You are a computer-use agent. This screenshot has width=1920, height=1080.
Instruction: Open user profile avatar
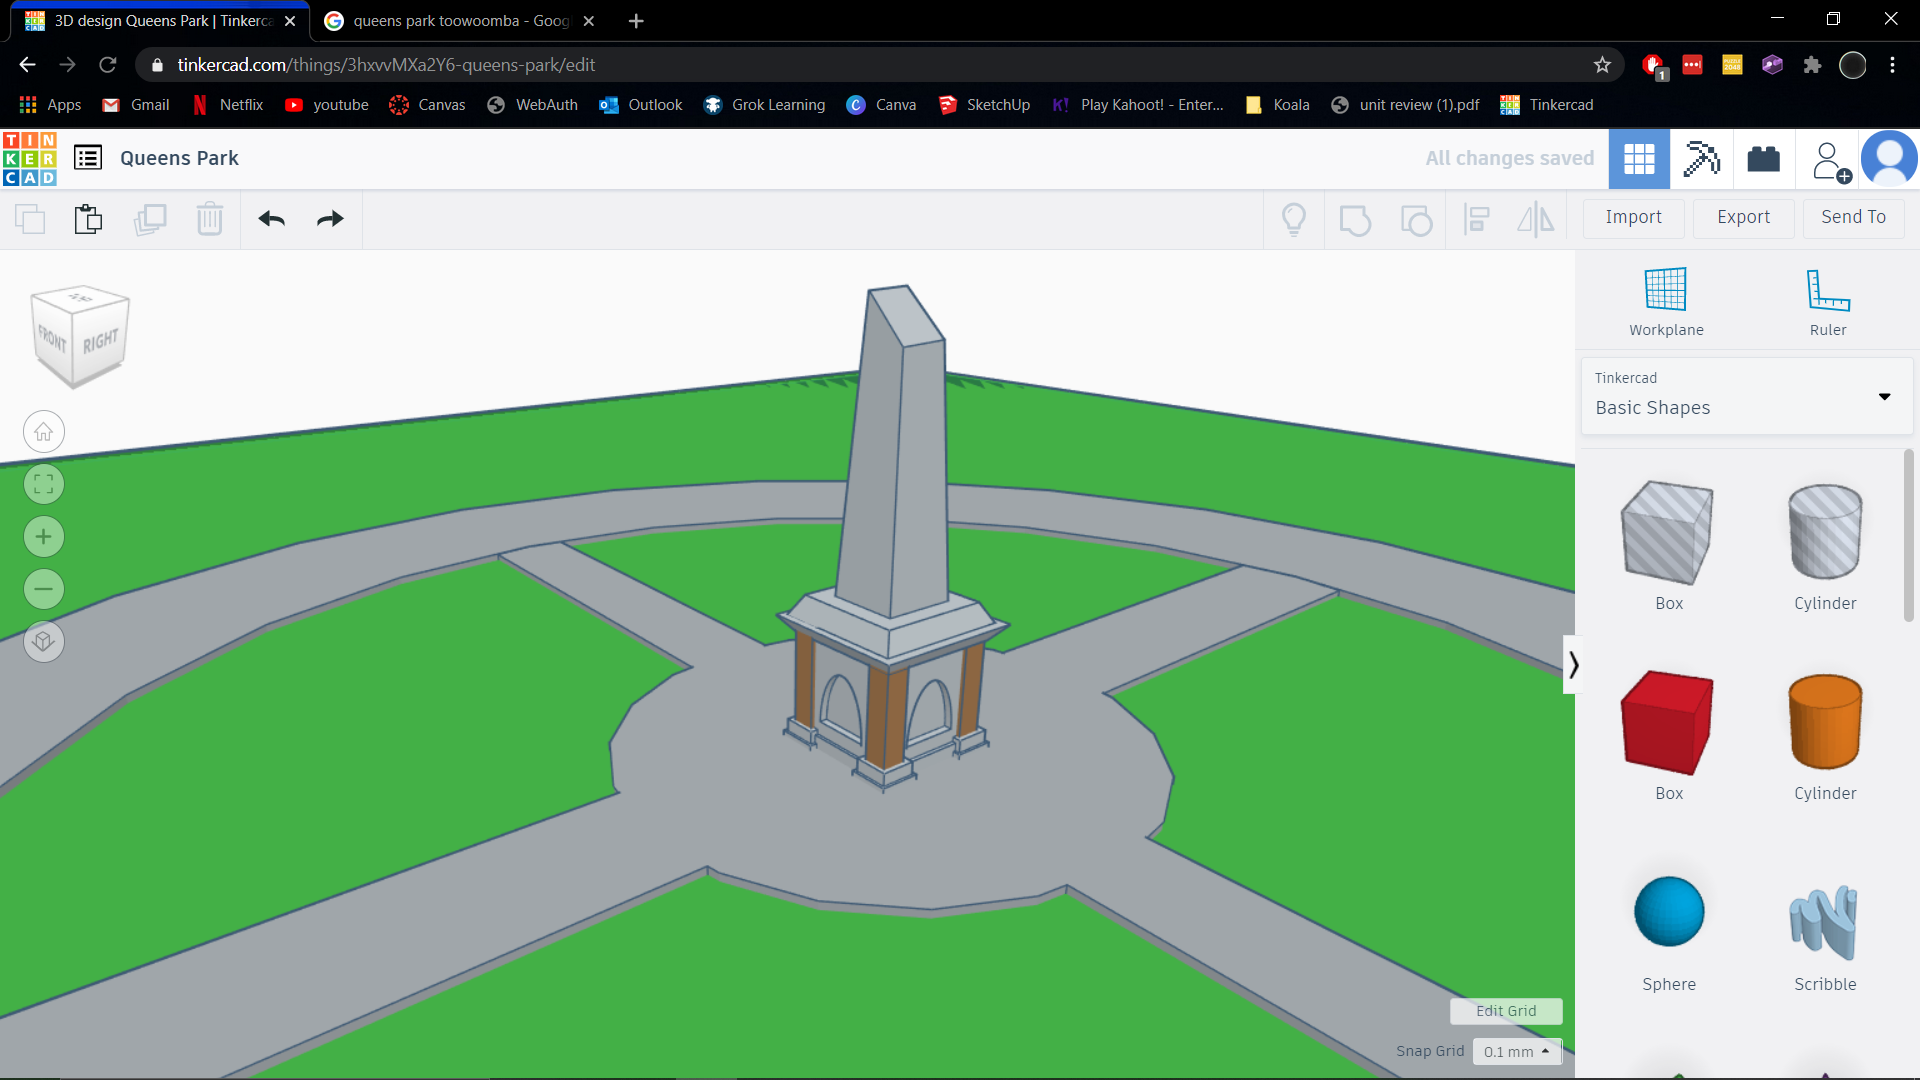coord(1889,158)
